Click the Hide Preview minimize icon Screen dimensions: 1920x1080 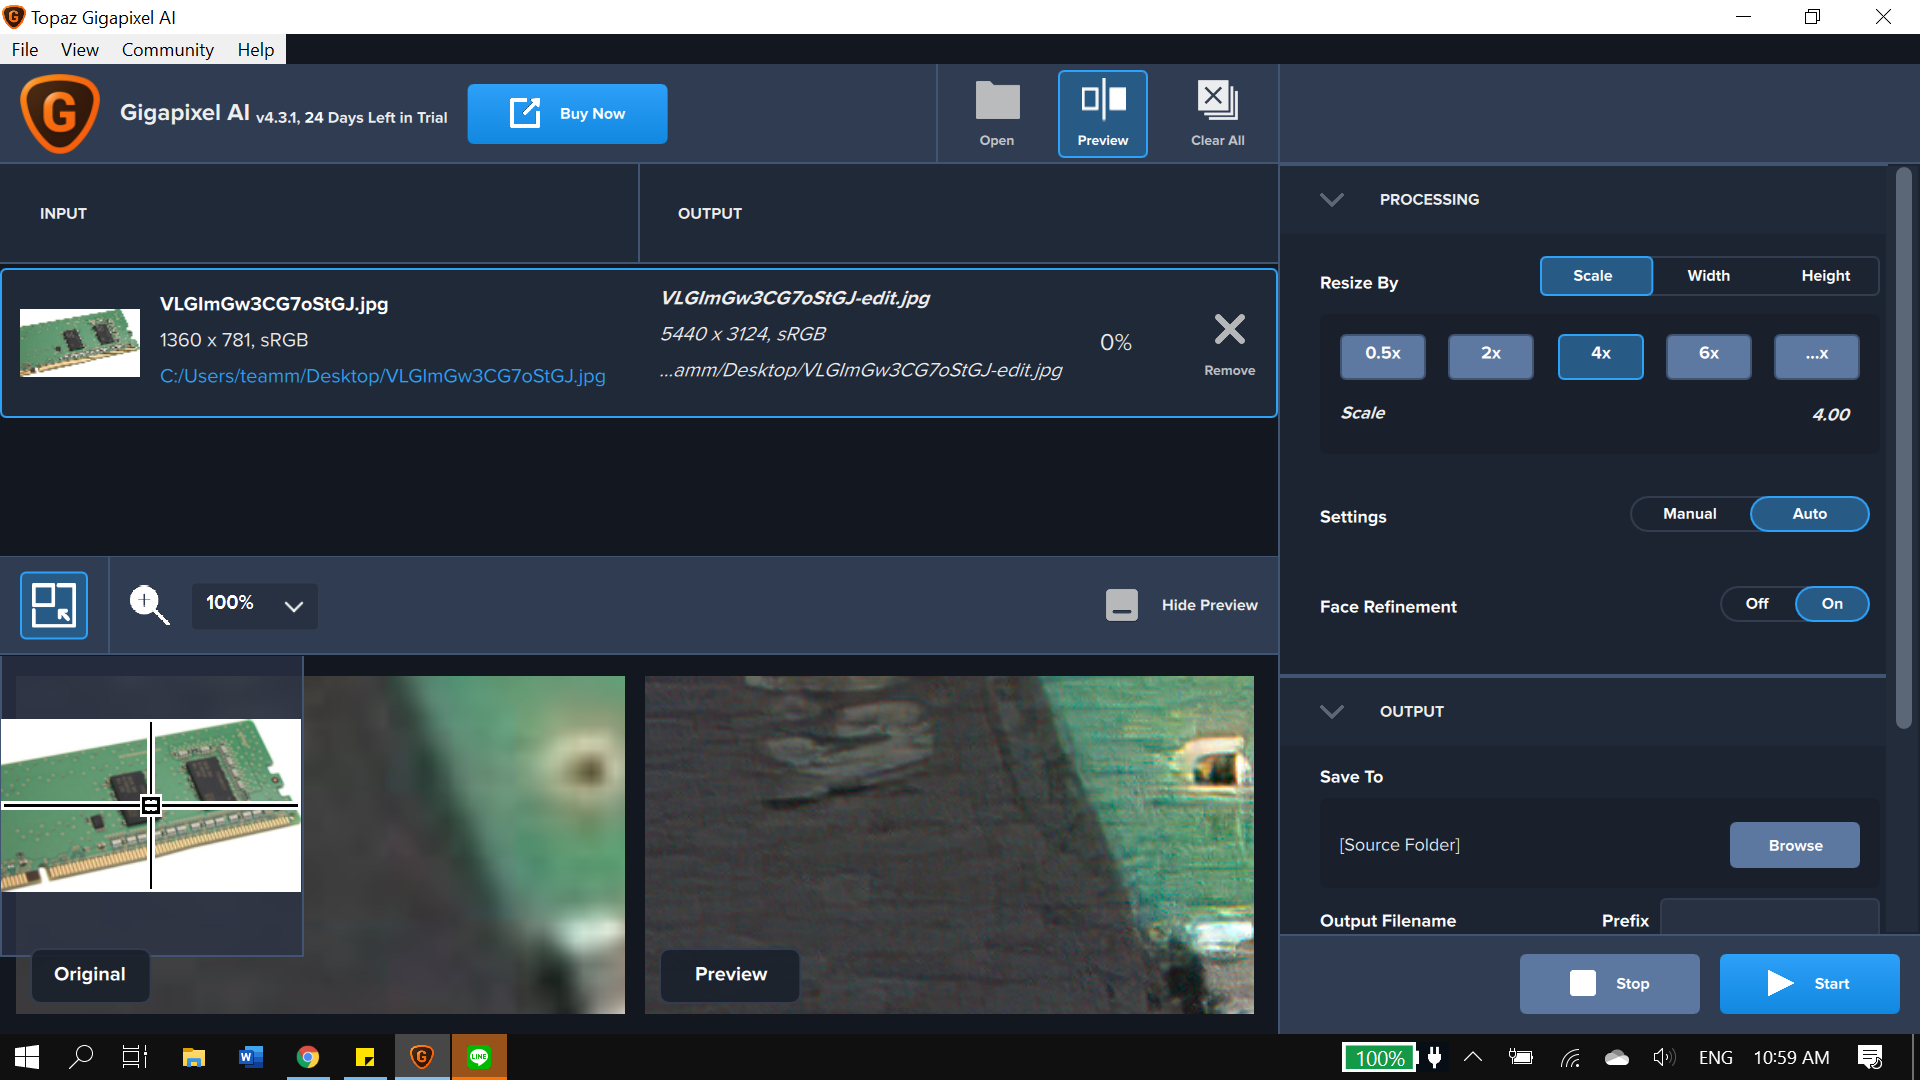click(x=1122, y=605)
